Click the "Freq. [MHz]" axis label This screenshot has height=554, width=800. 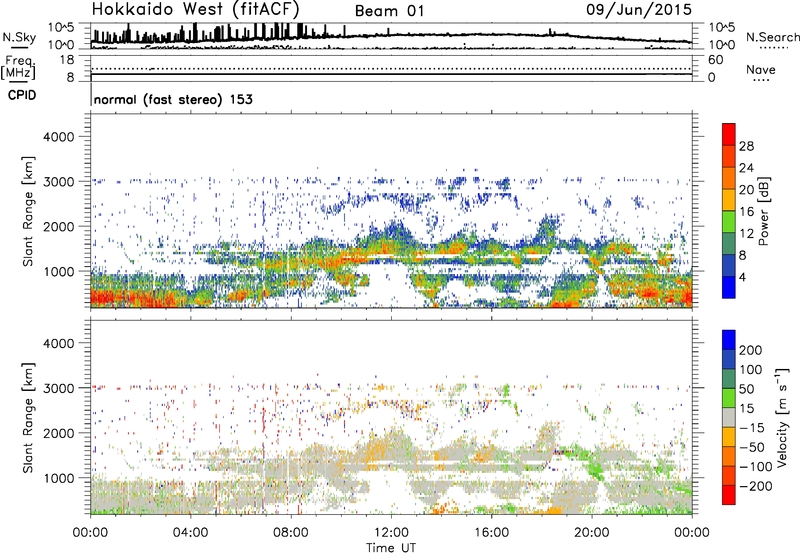(19, 68)
